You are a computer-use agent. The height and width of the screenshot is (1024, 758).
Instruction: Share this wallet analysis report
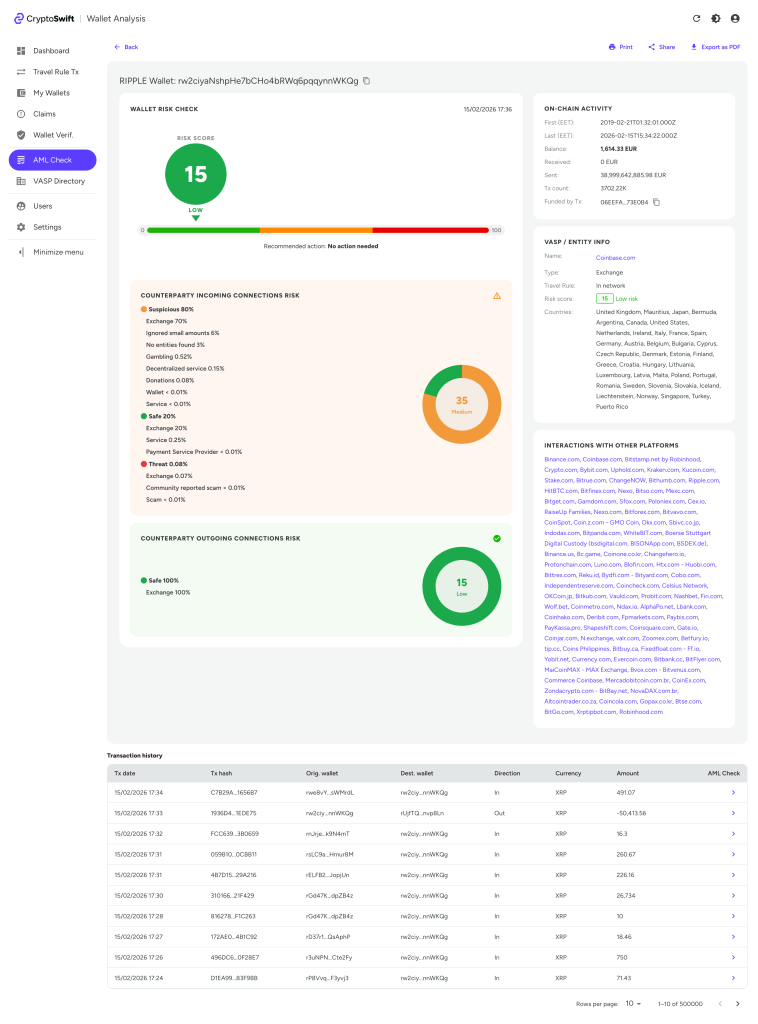click(661, 47)
